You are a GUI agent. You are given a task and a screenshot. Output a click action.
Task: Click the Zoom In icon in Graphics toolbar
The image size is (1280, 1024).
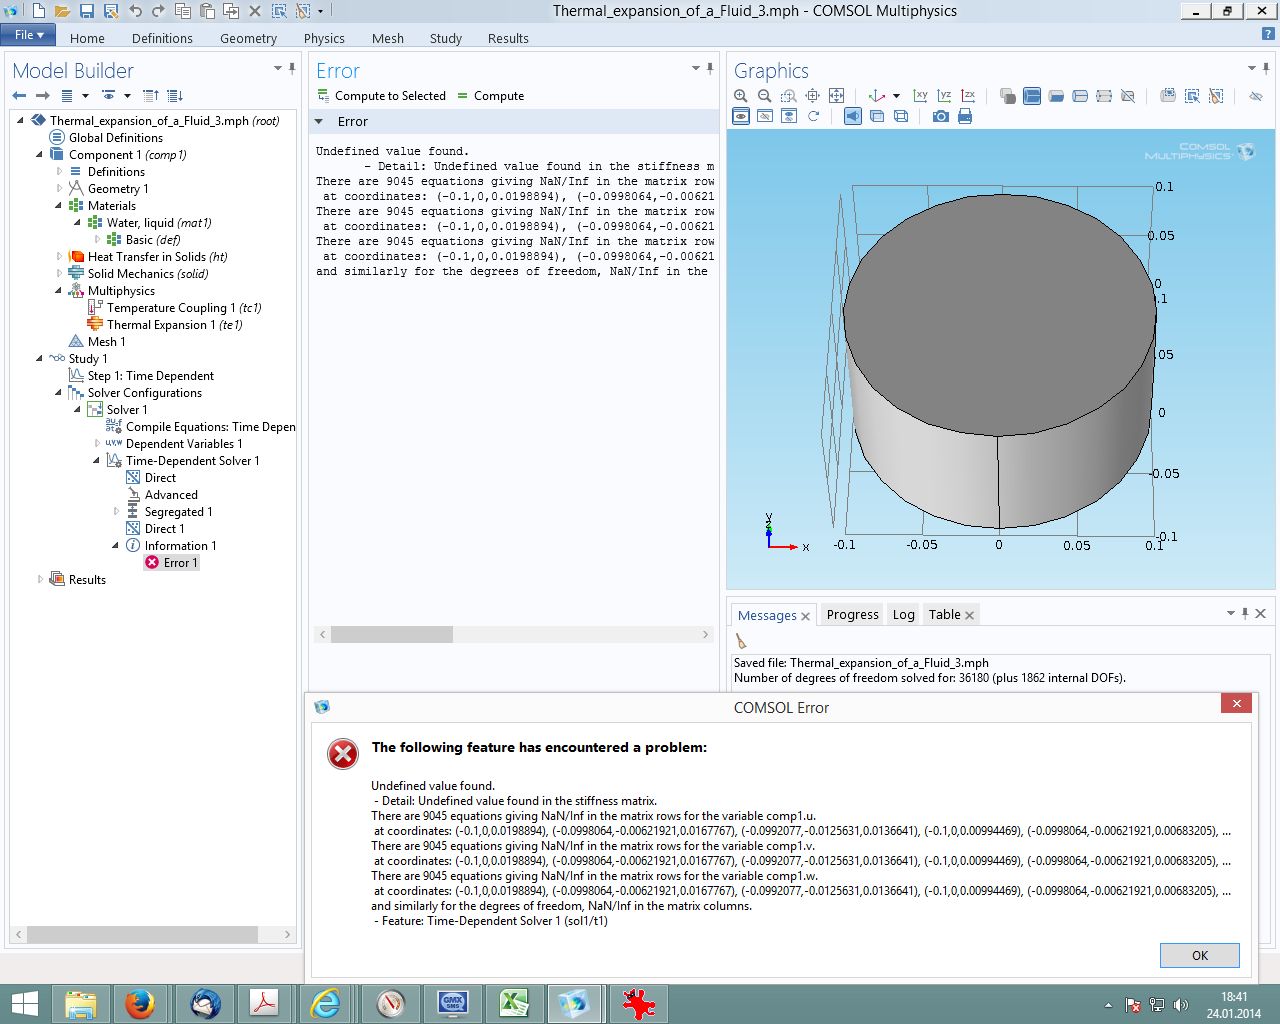741,96
